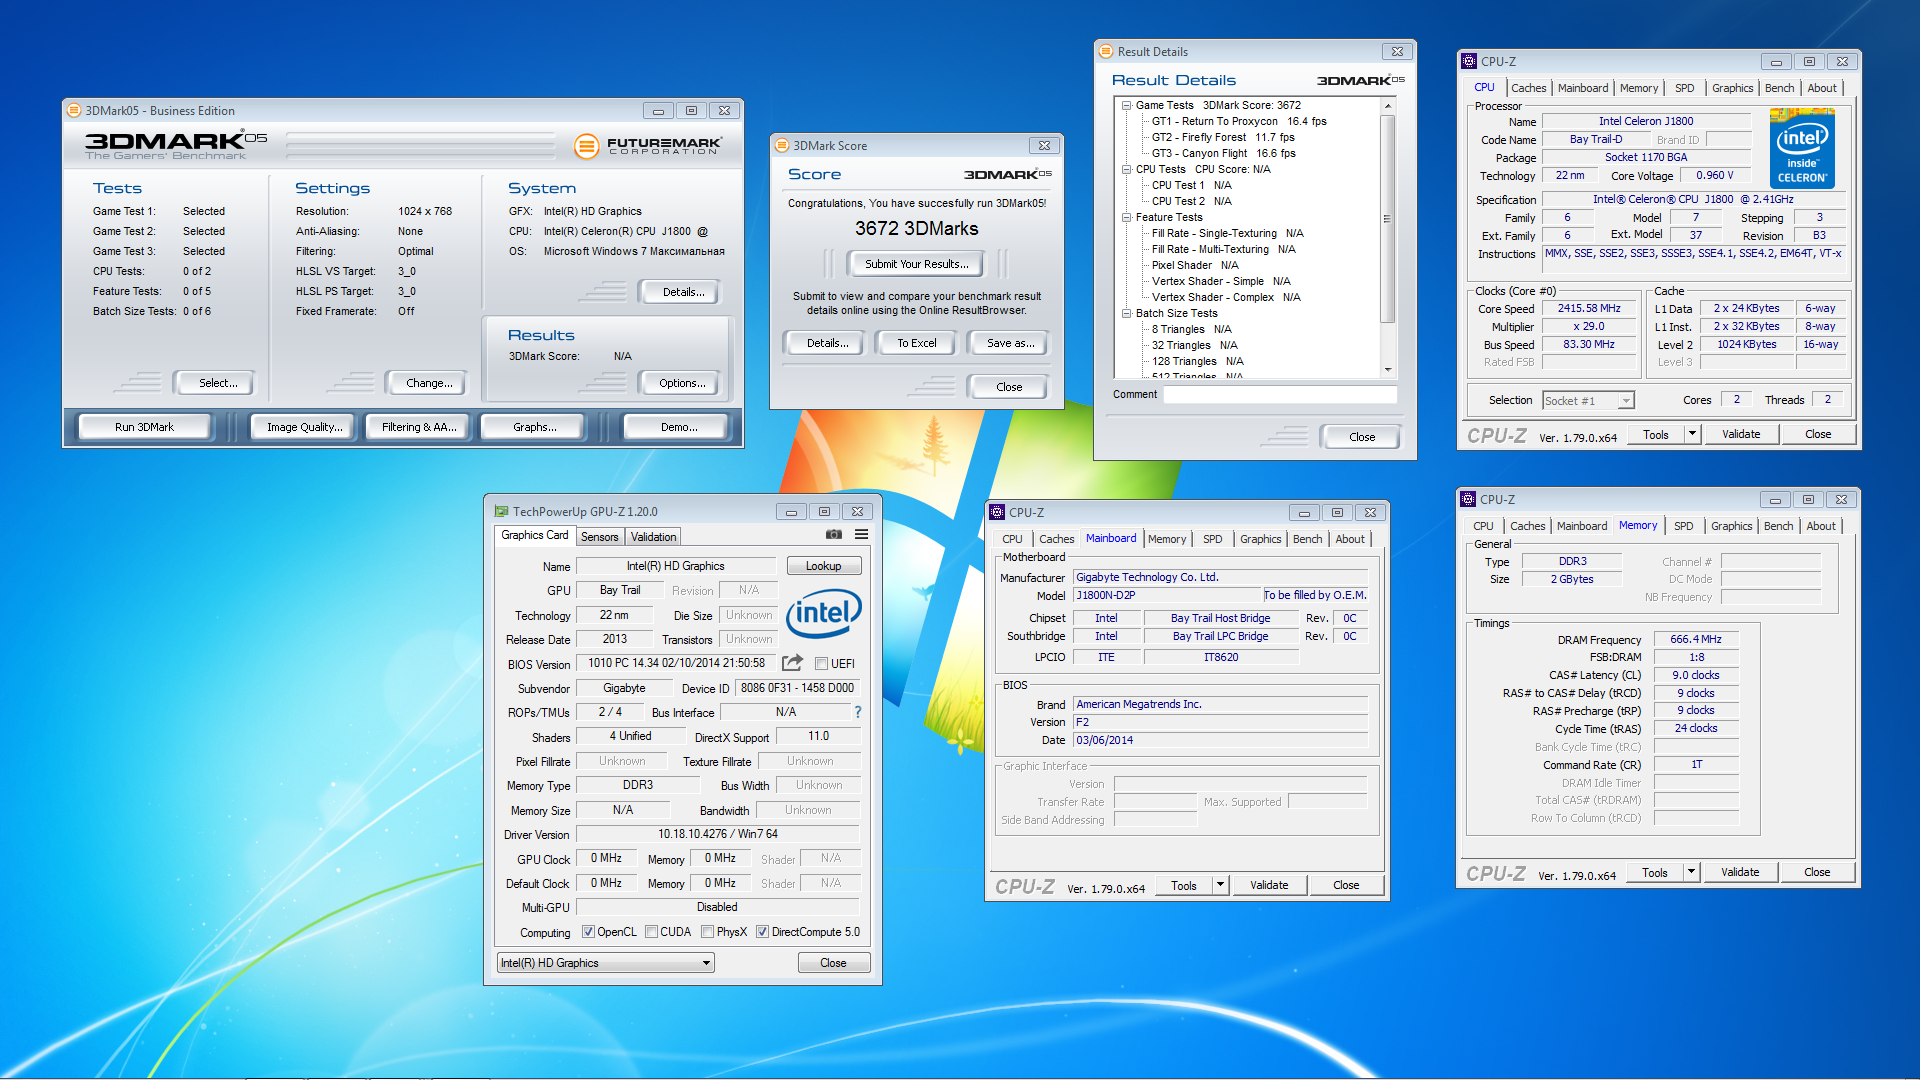The height and width of the screenshot is (1080, 1920).
Task: Click Details... button in 3DMark Score window
Action: pos(827,343)
